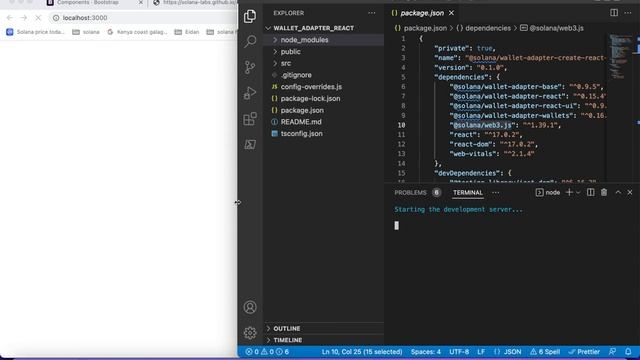Open Run and Debug view

[x=250, y=93]
